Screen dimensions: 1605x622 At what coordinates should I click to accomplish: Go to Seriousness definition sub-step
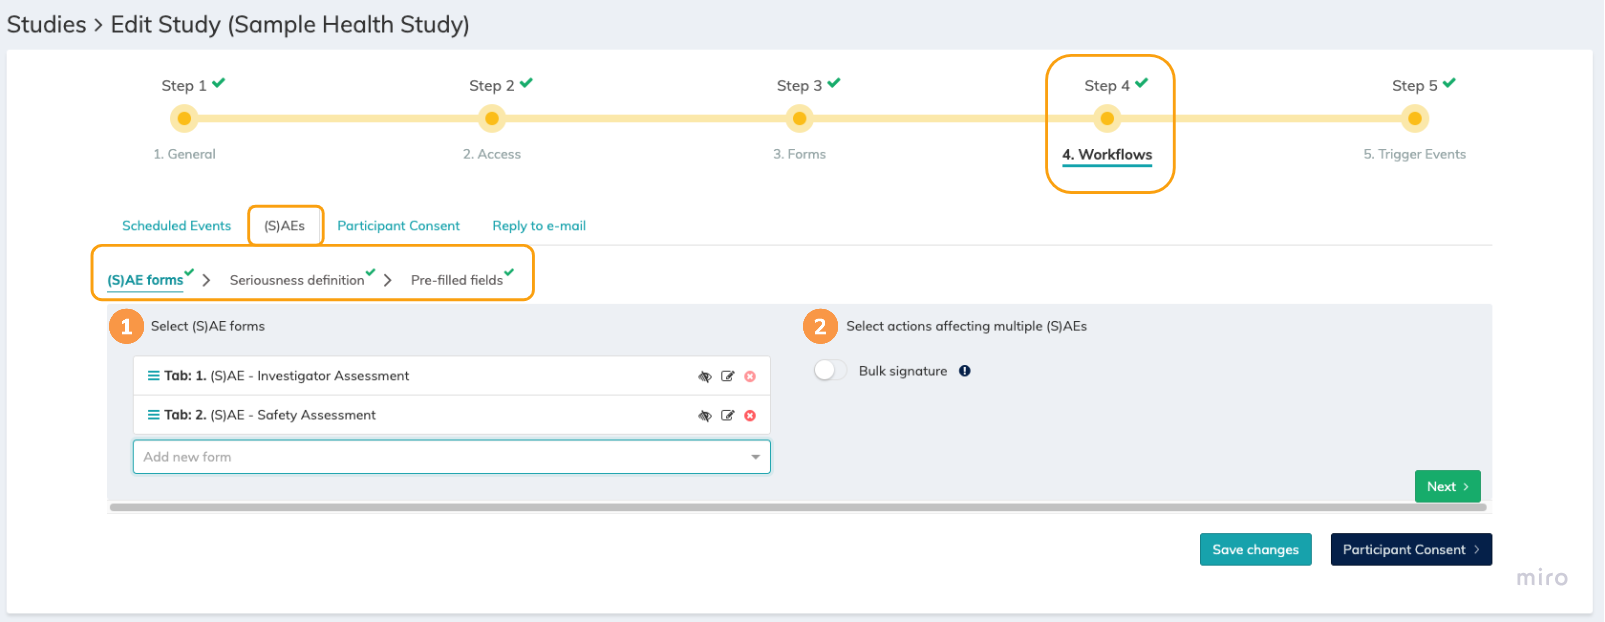pos(297,281)
